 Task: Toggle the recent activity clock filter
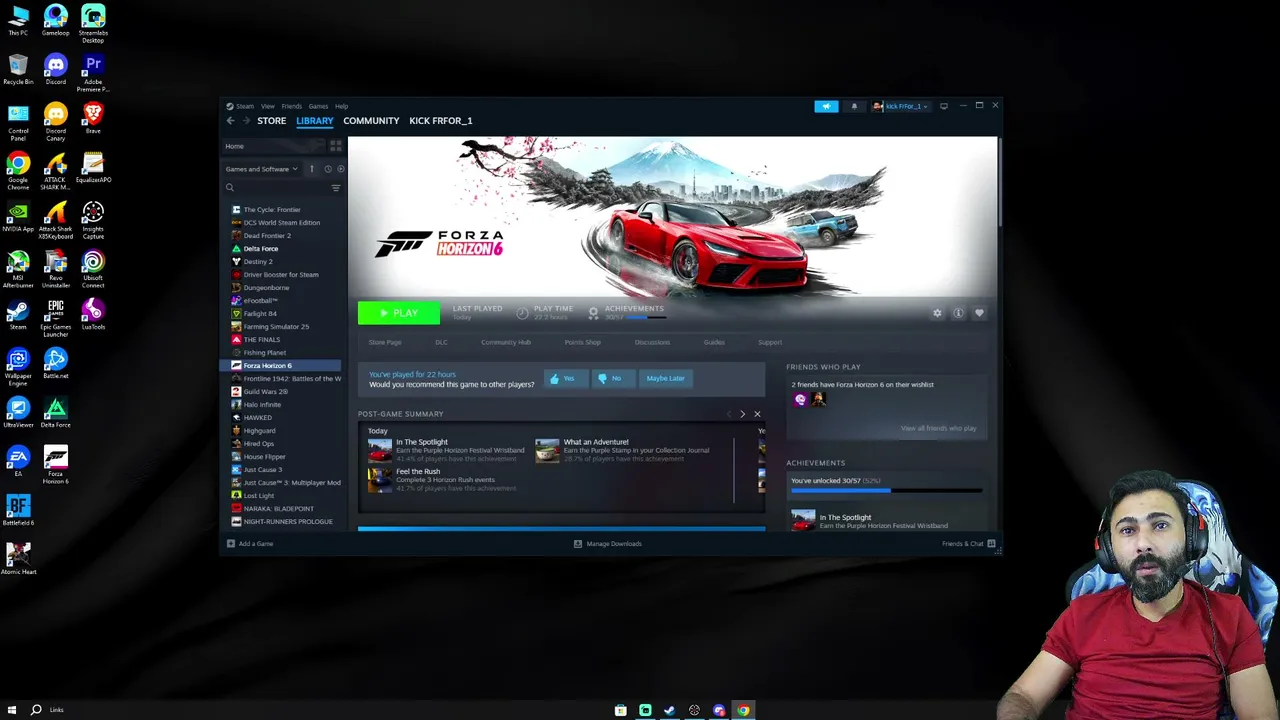327,169
